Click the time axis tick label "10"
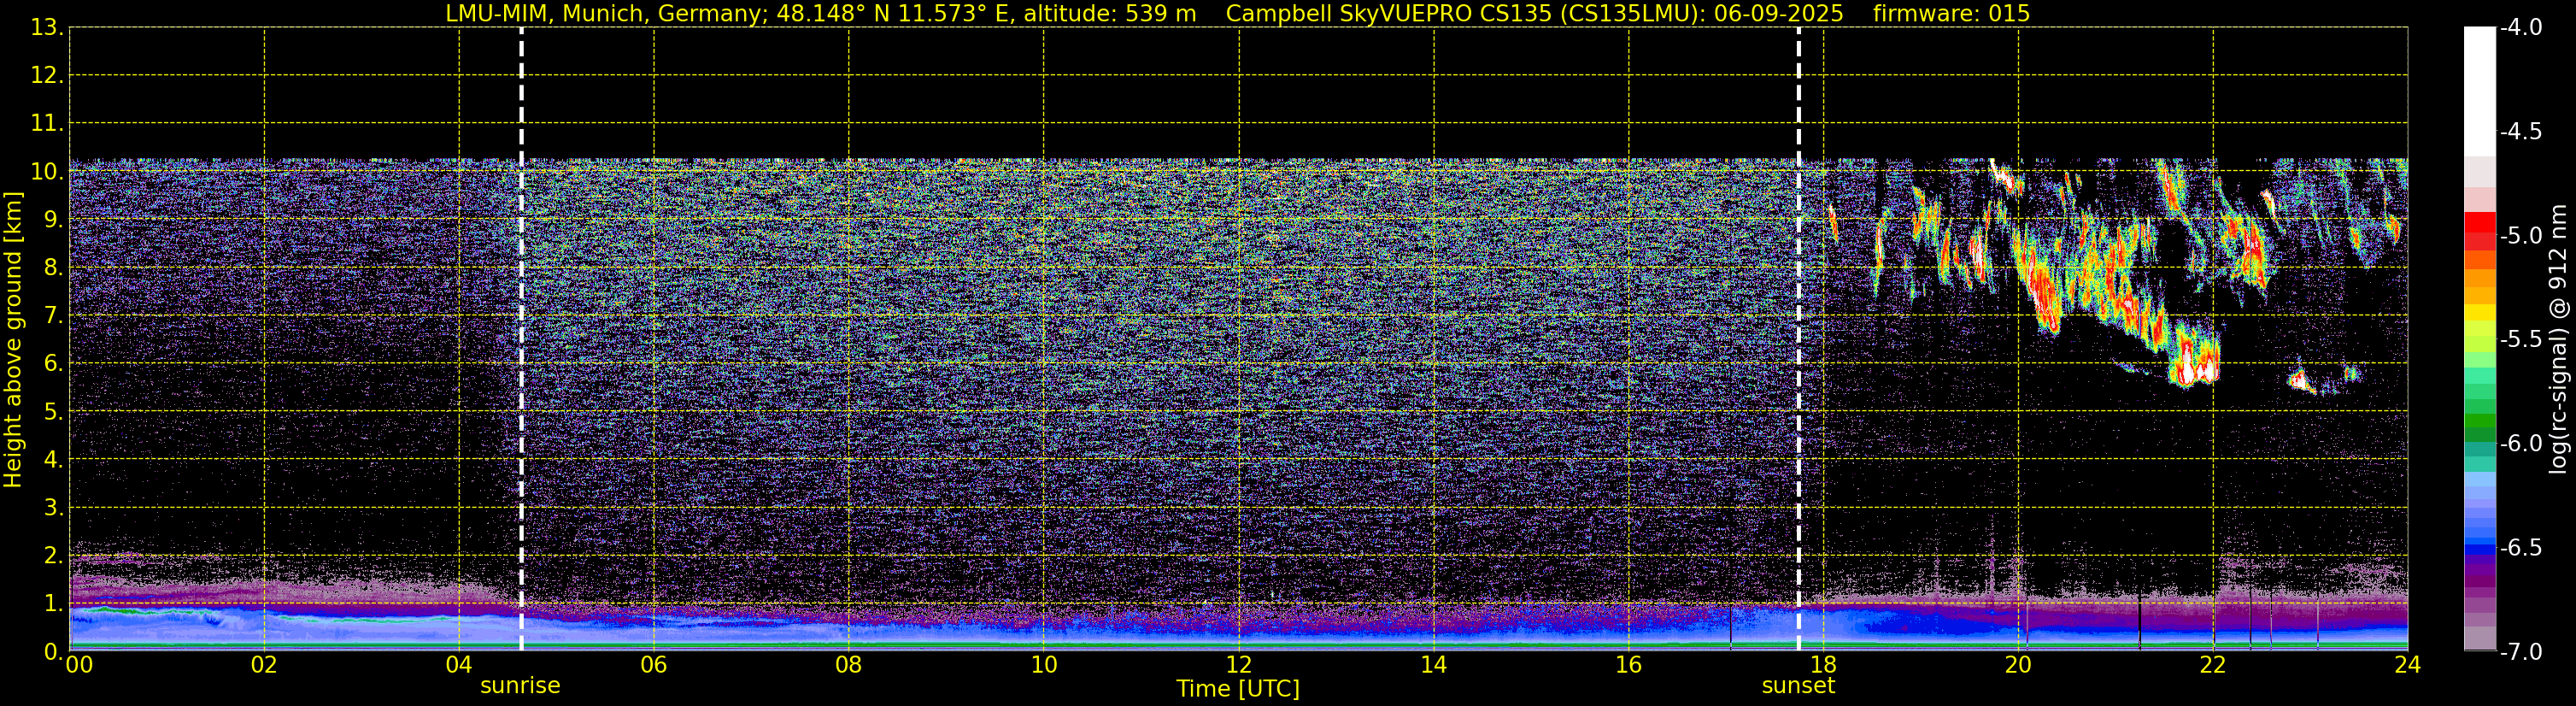This screenshot has width=2576, height=706. pos(1044,664)
